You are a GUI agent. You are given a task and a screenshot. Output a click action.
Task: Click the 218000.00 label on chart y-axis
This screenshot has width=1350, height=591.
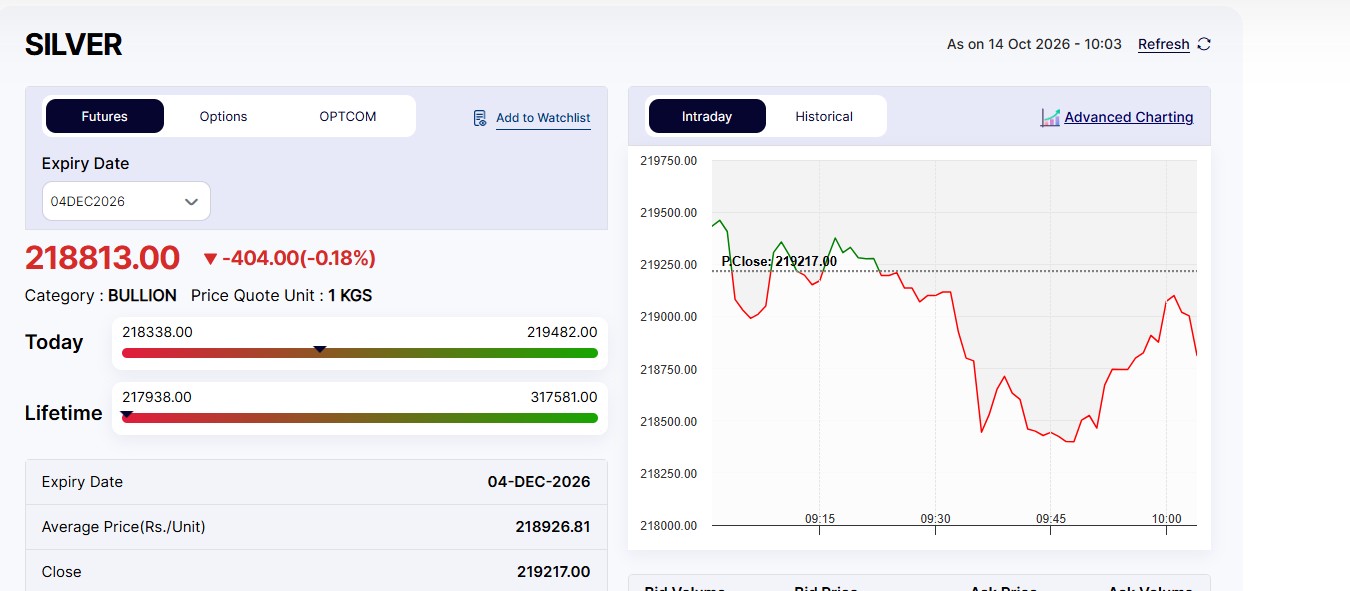tap(668, 526)
